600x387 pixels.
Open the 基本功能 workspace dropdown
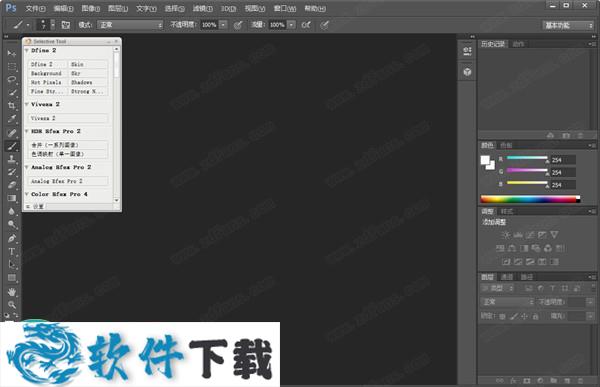[x=568, y=25]
